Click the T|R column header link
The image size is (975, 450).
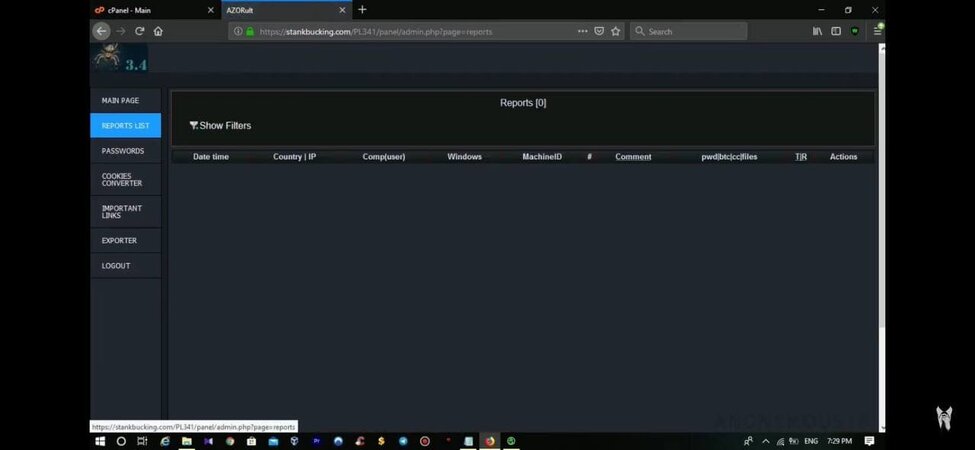801,157
